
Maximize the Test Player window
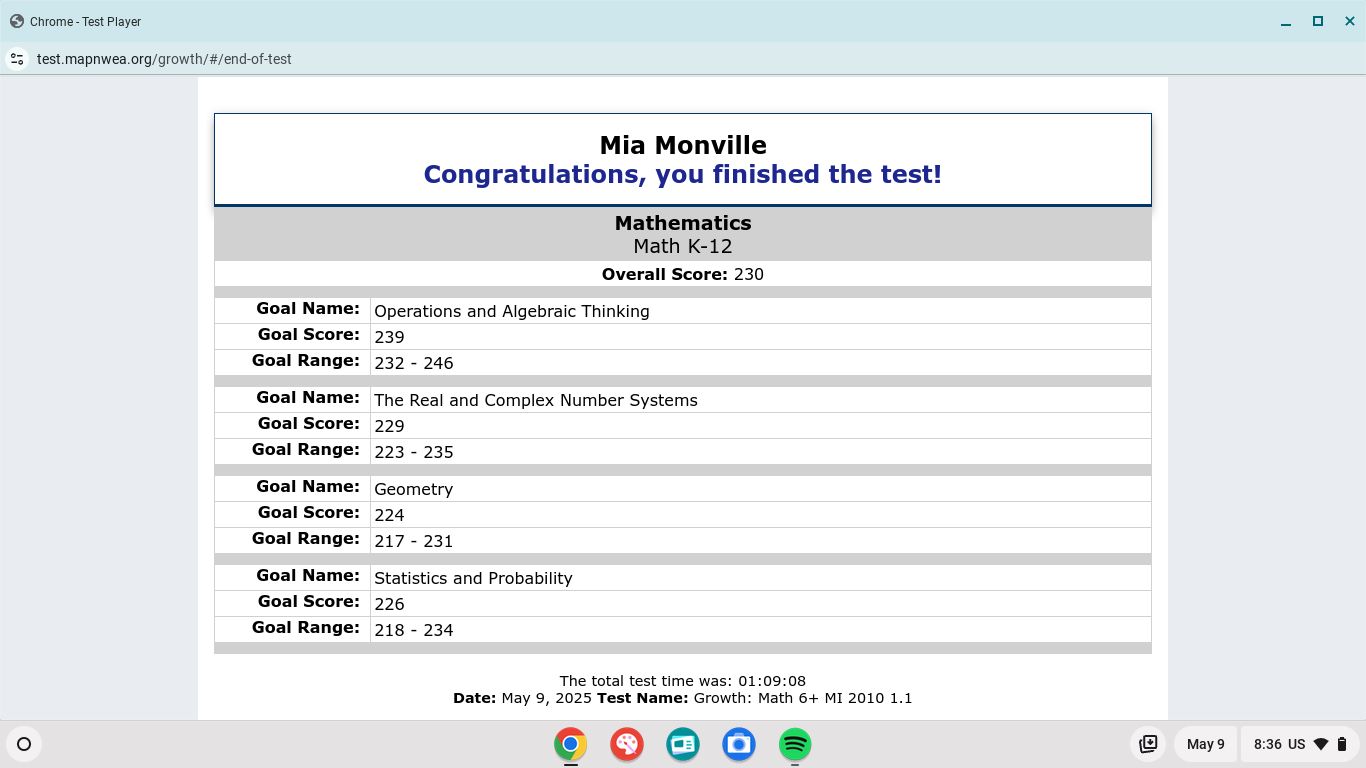pos(1318,21)
